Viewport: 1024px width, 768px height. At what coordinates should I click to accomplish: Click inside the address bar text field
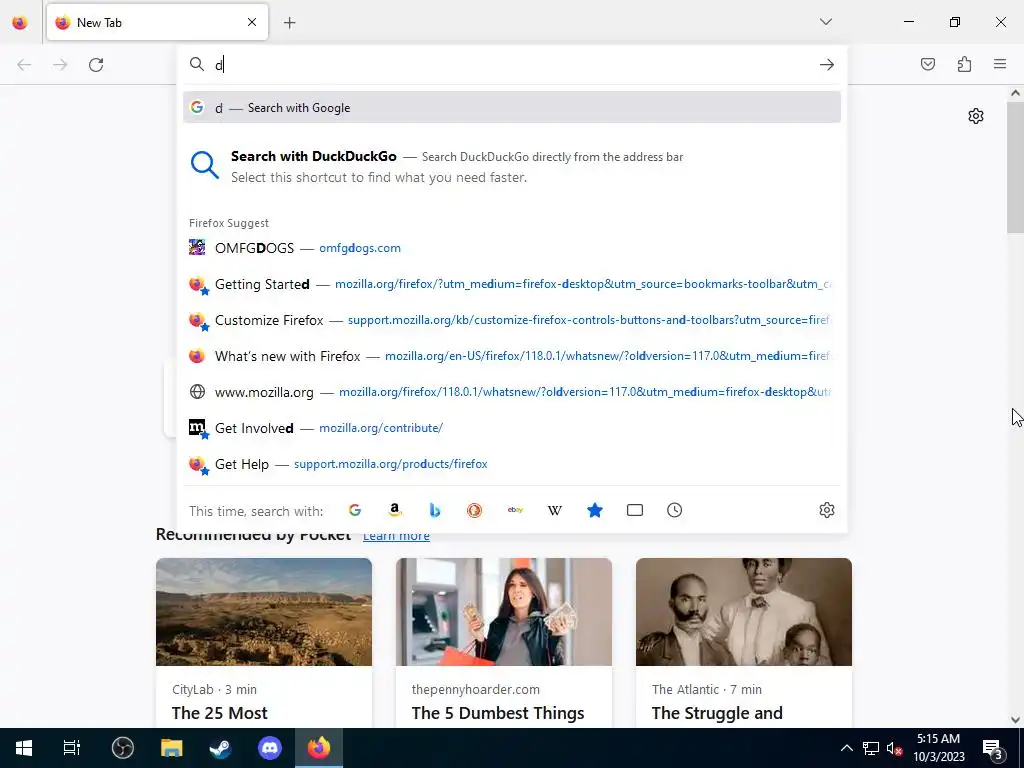[513, 65]
